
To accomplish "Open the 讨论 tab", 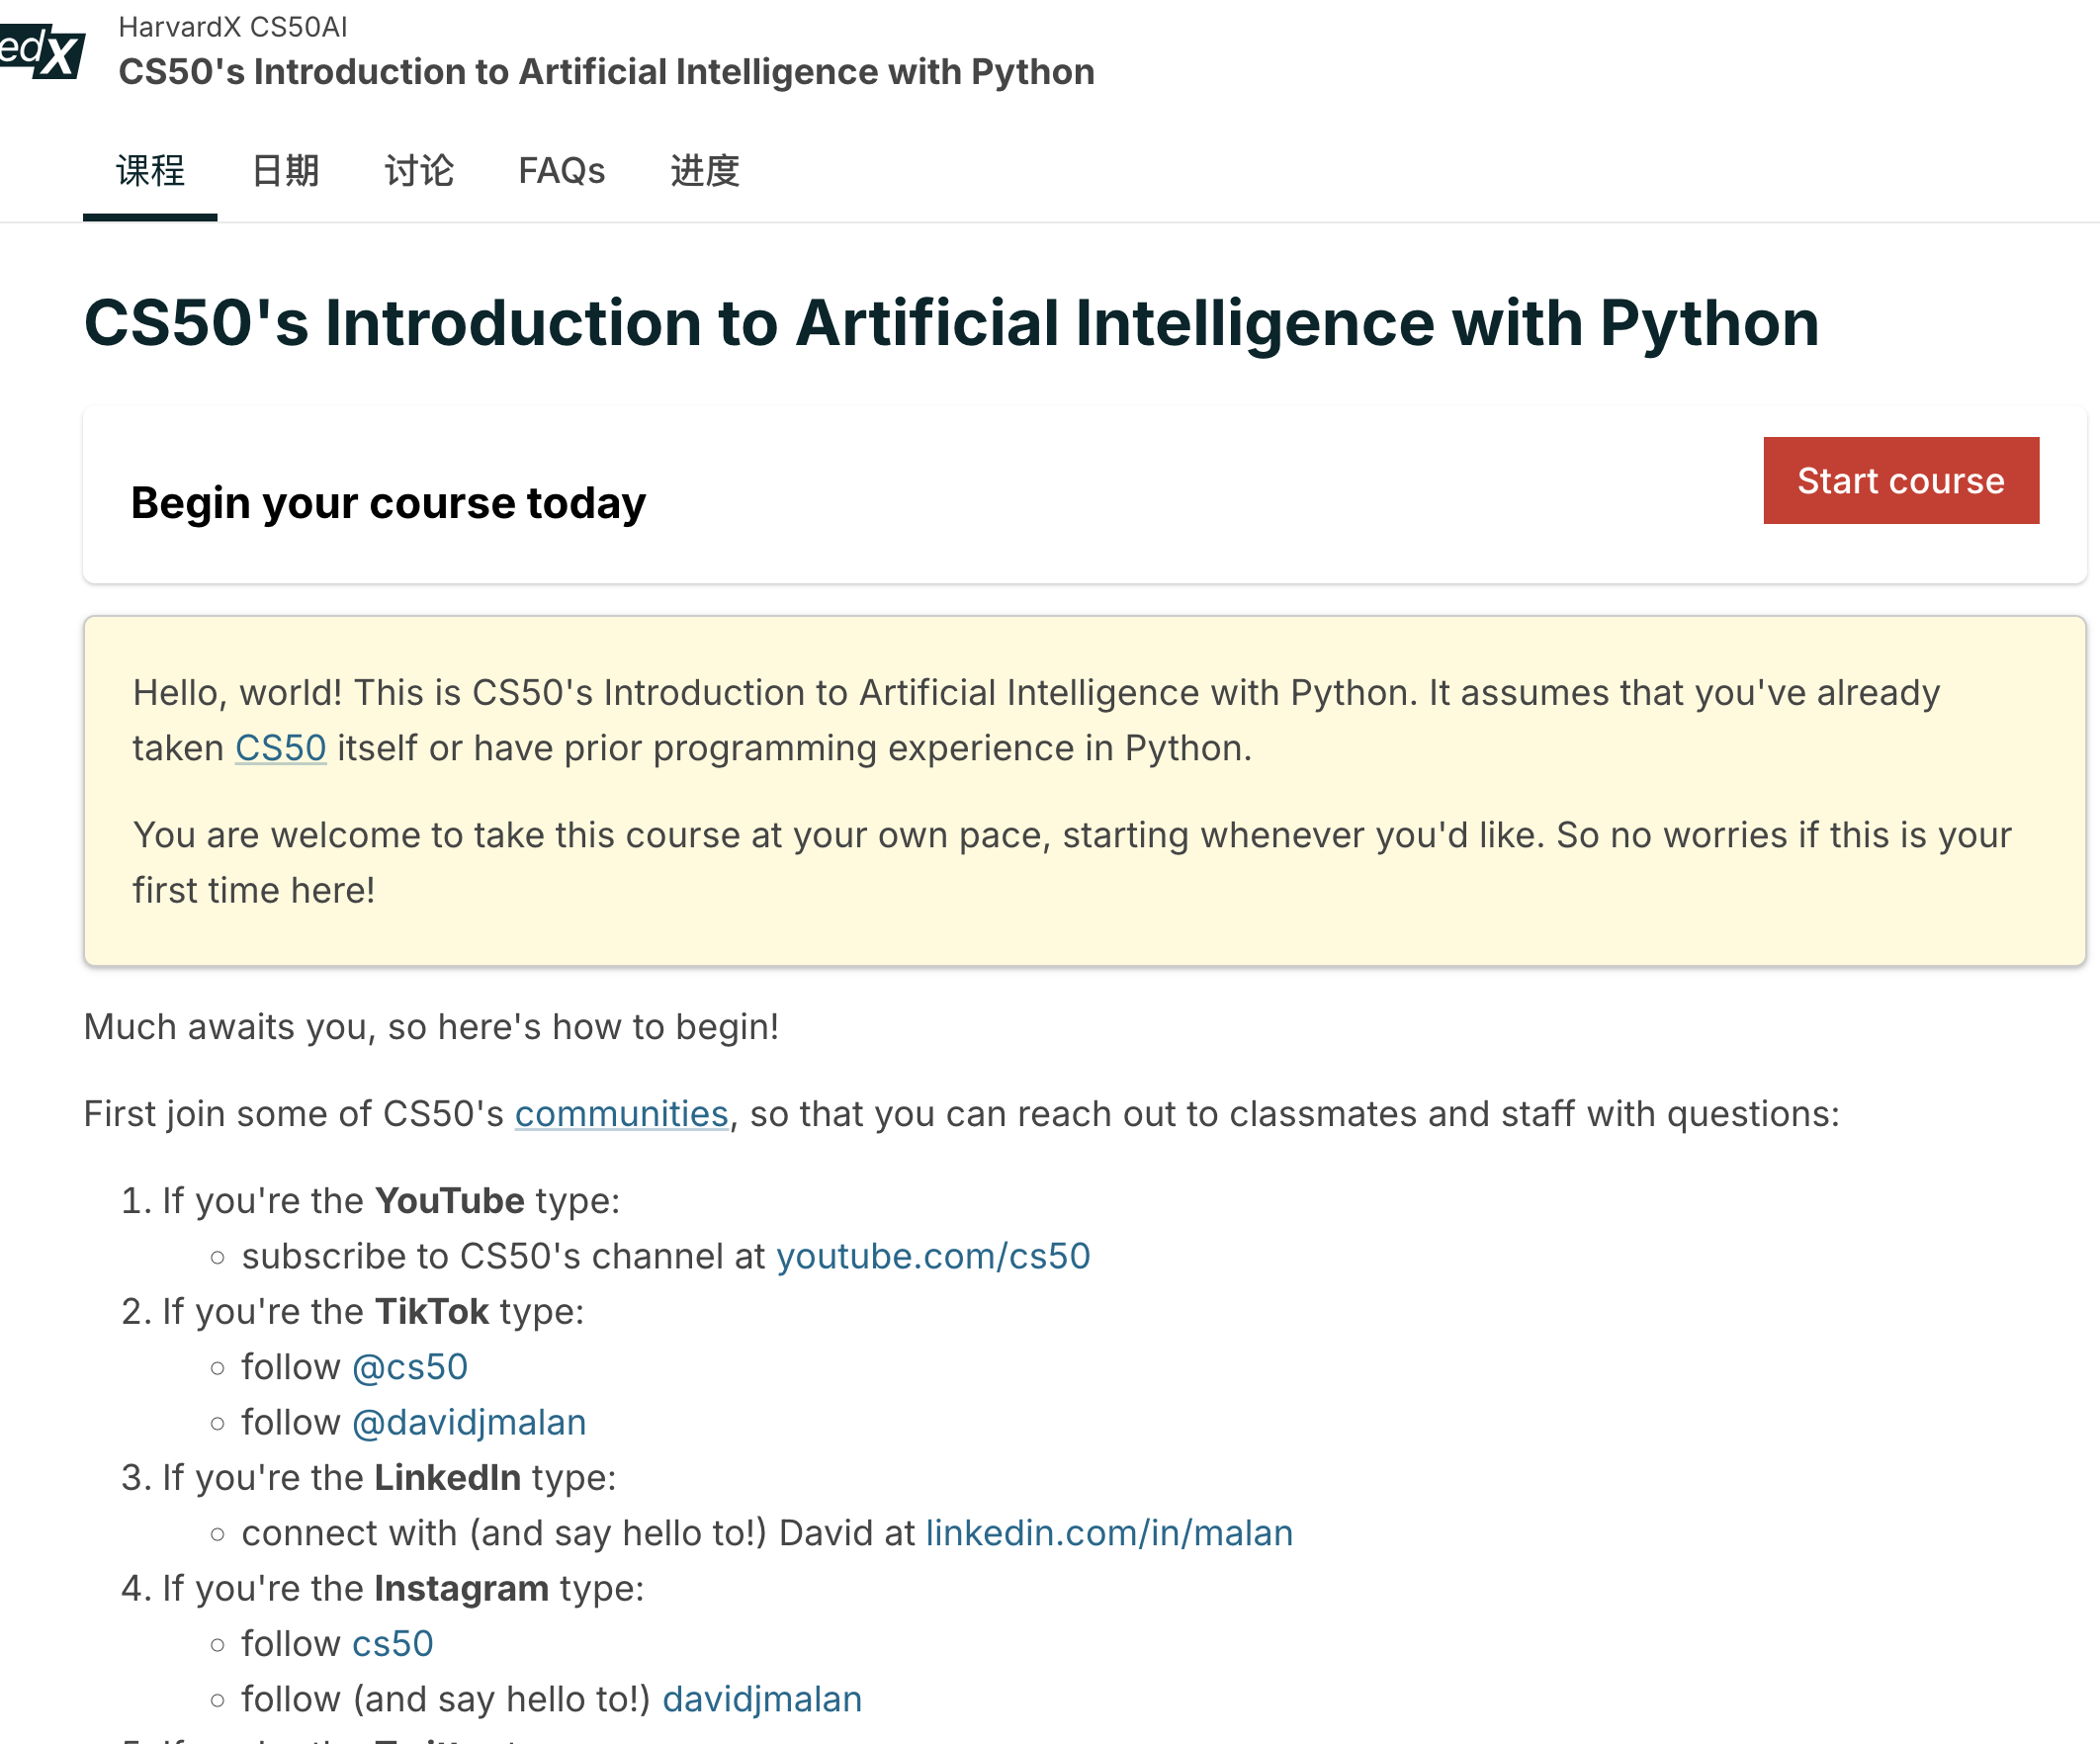I will (x=419, y=171).
